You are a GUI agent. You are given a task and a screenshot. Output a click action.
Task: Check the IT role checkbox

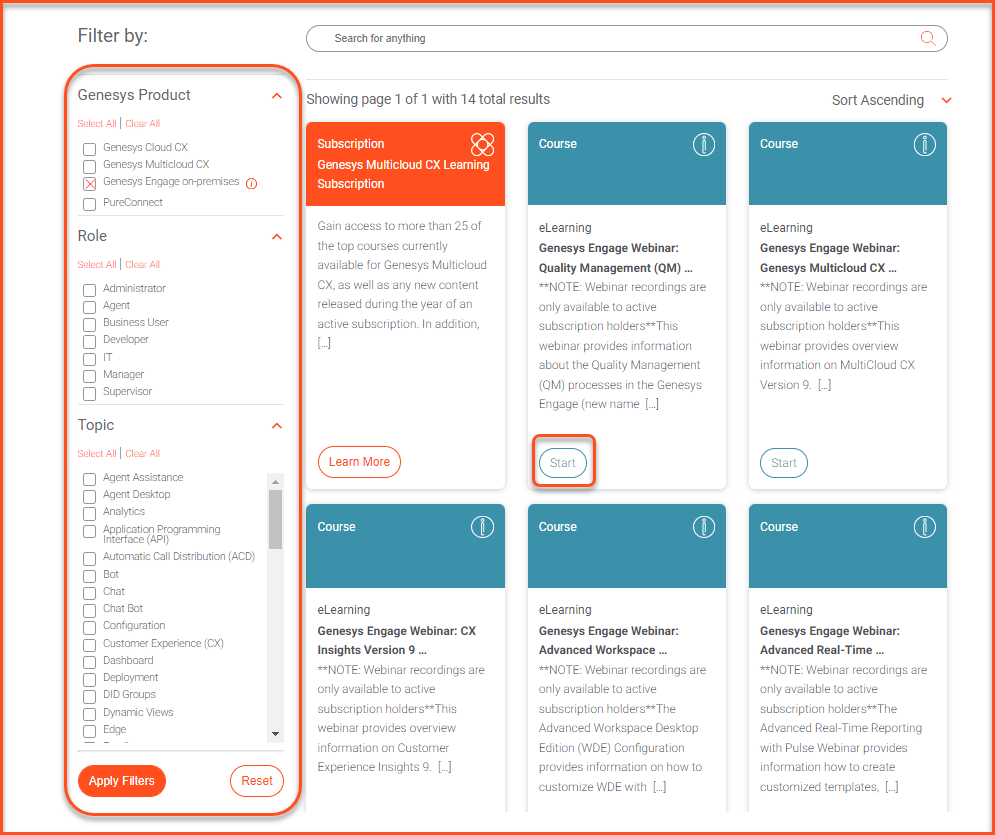click(89, 359)
